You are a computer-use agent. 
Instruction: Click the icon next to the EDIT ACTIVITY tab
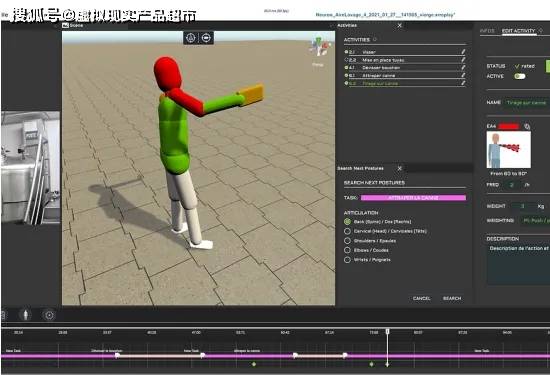point(541,31)
